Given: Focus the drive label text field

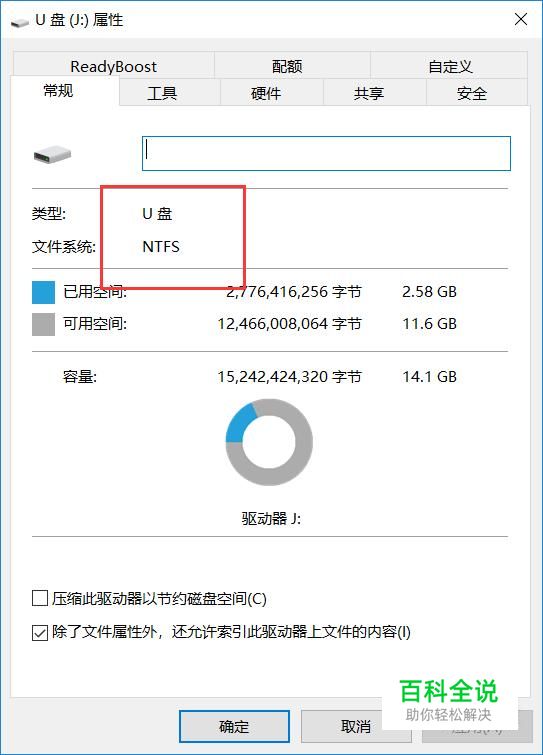Looking at the screenshot, I should [326, 154].
